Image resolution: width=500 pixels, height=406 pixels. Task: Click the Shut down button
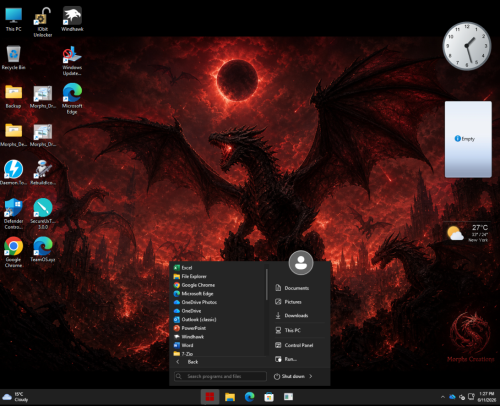click(x=289, y=376)
